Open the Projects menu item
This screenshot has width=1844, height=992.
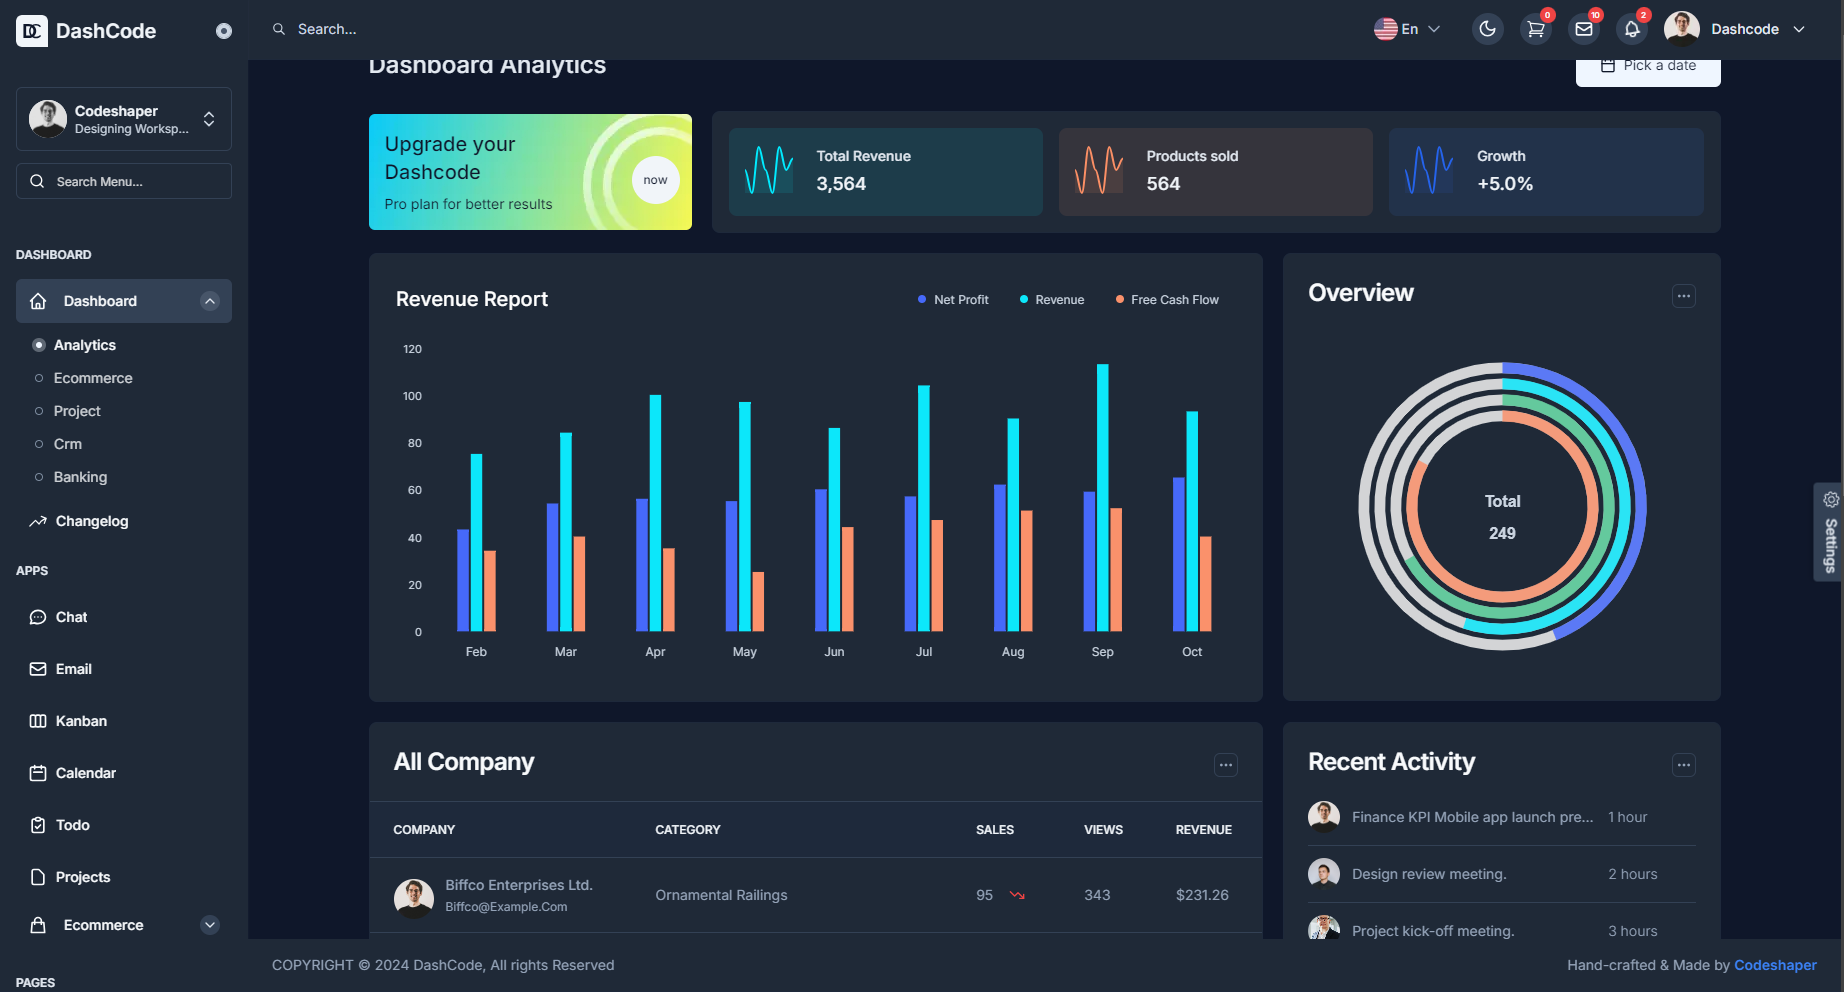pos(83,877)
